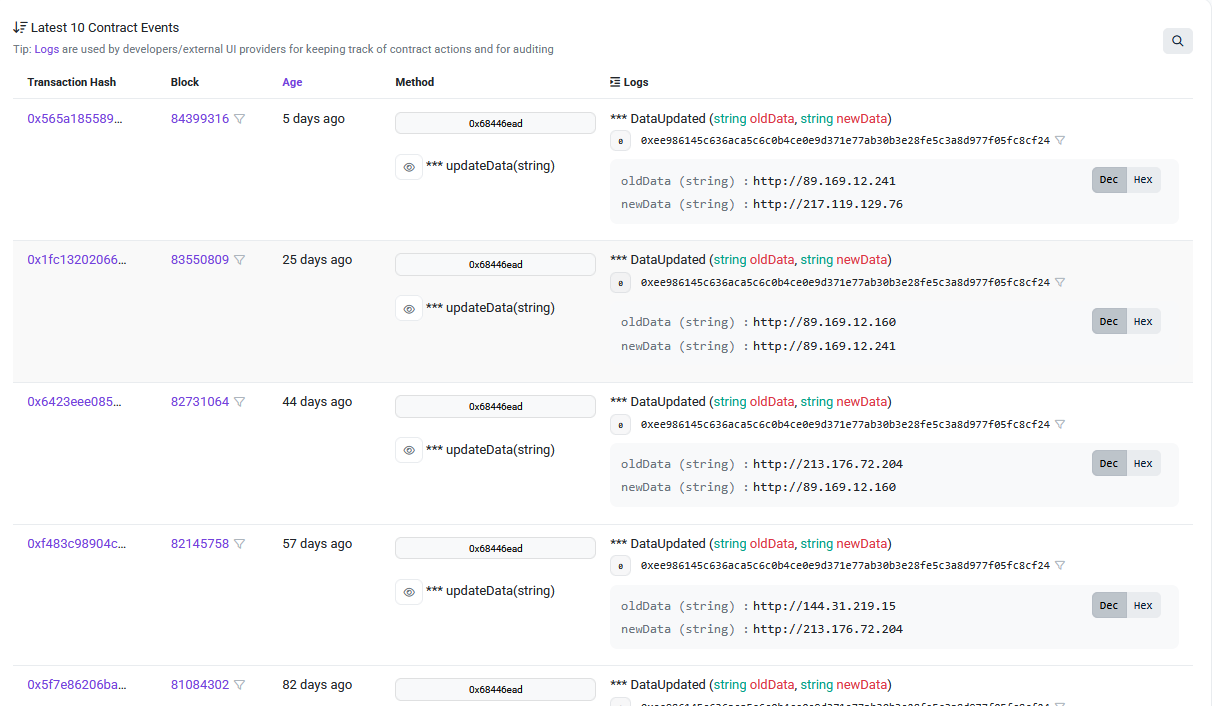Switch first log data to Hex
Image resolution: width=1212 pixels, height=706 pixels.
click(x=1143, y=180)
